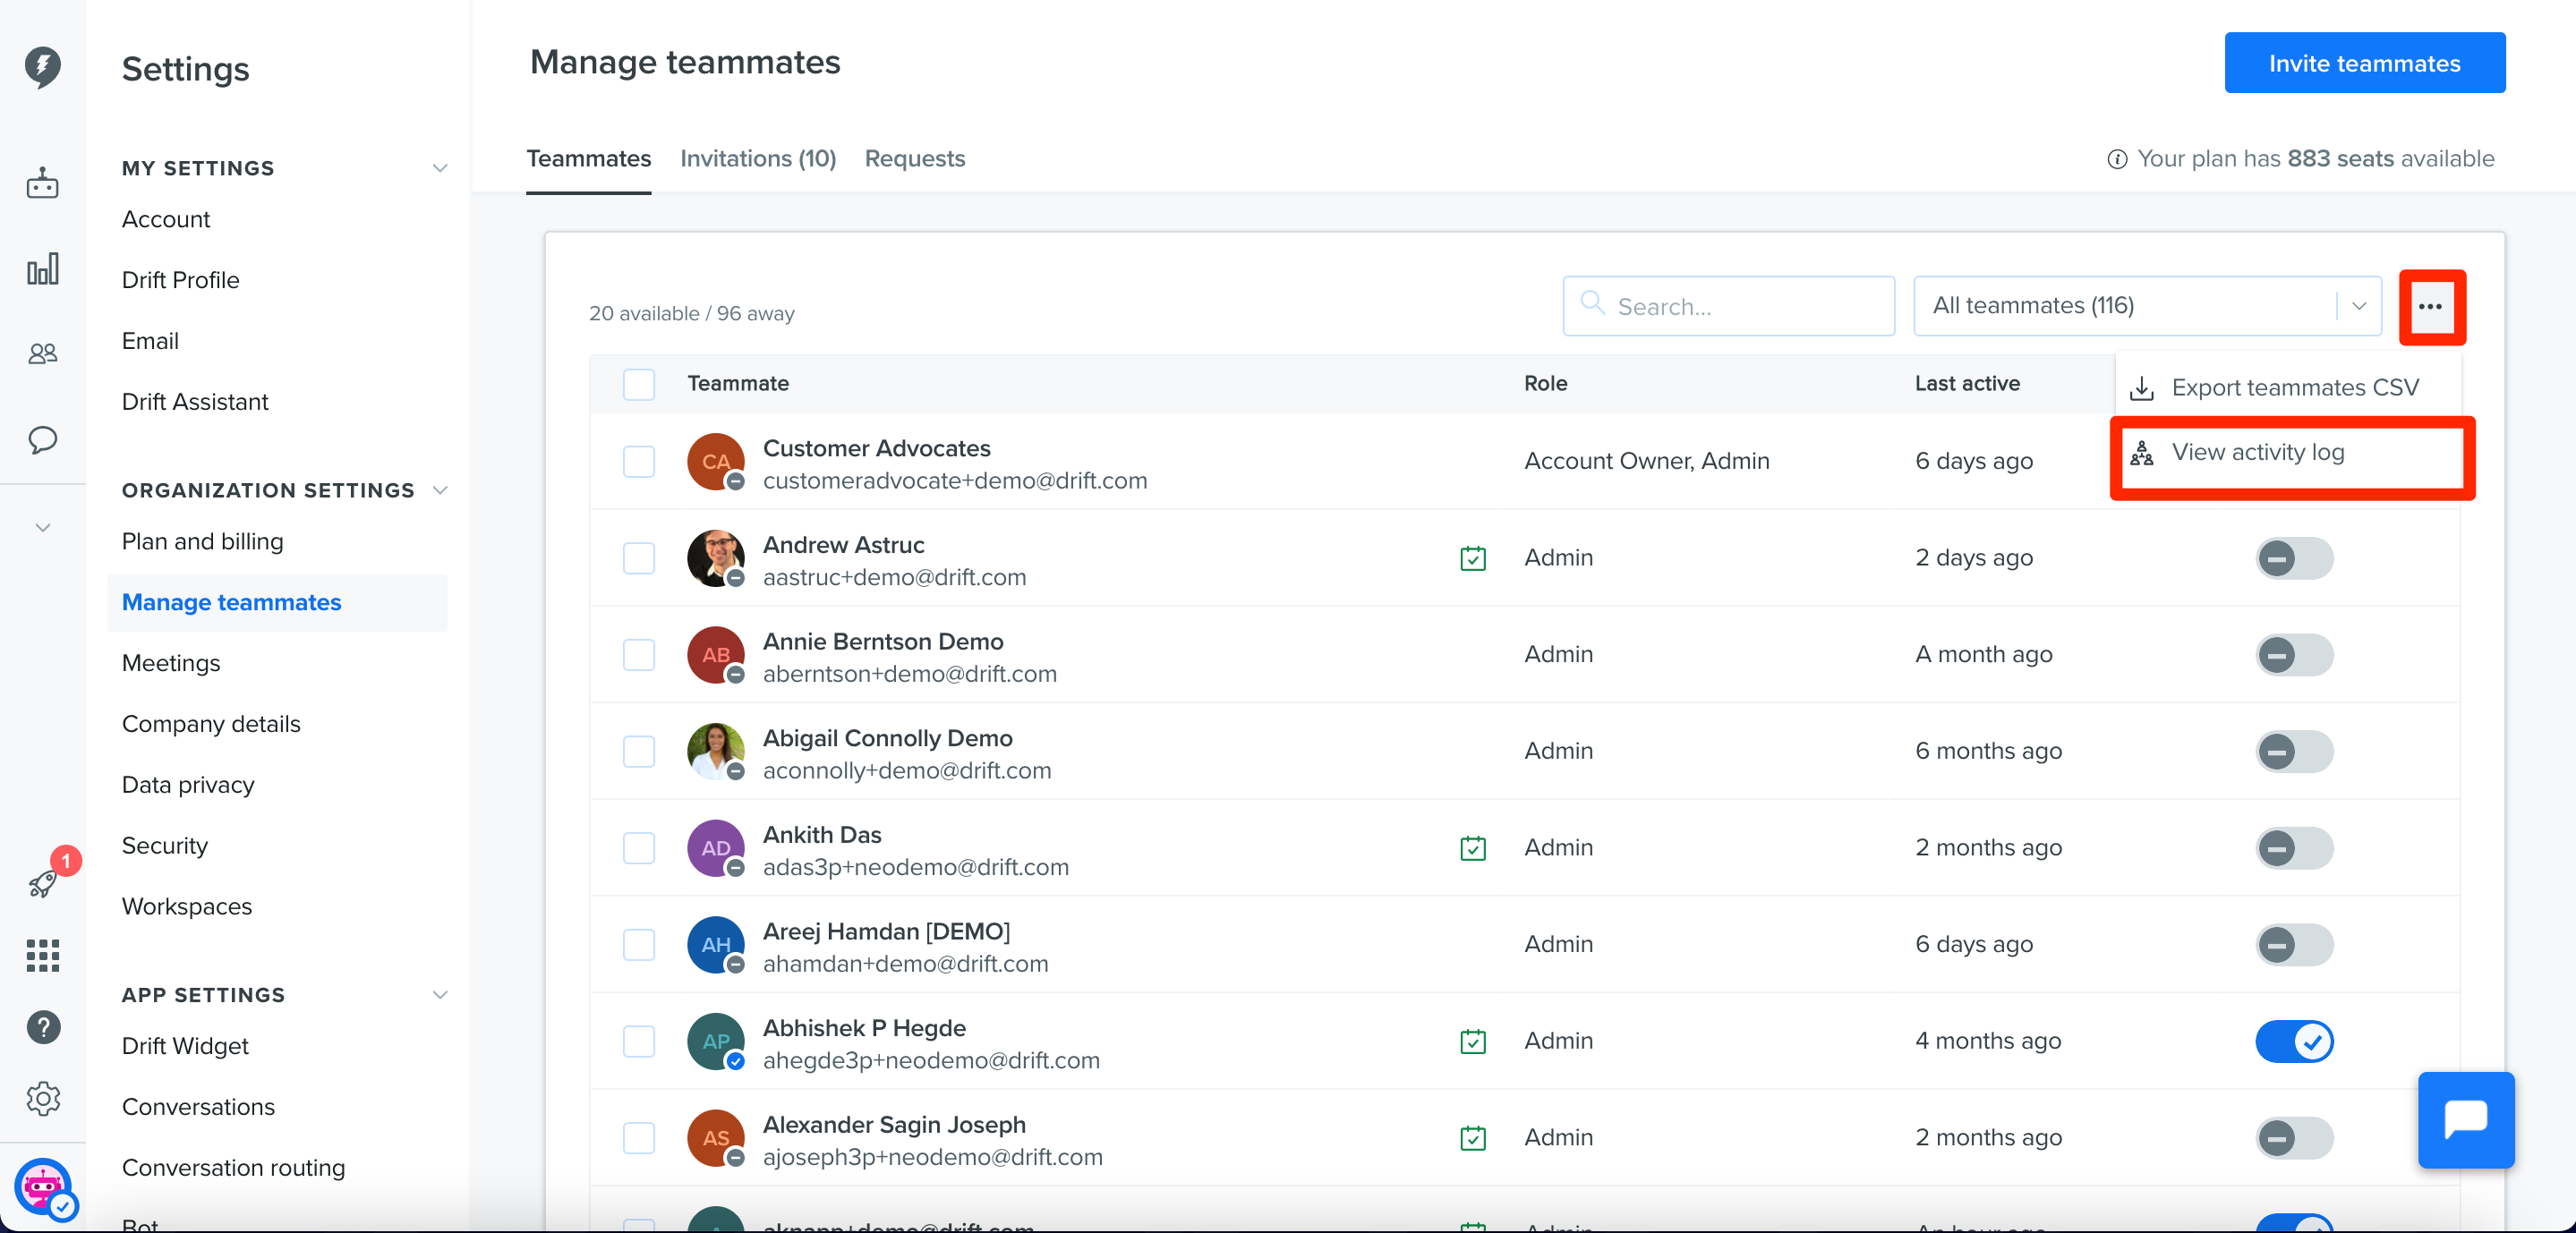This screenshot has height=1233, width=2576.
Task: Click Abigail Connolly Demo's profile photo
Action: [x=716, y=751]
